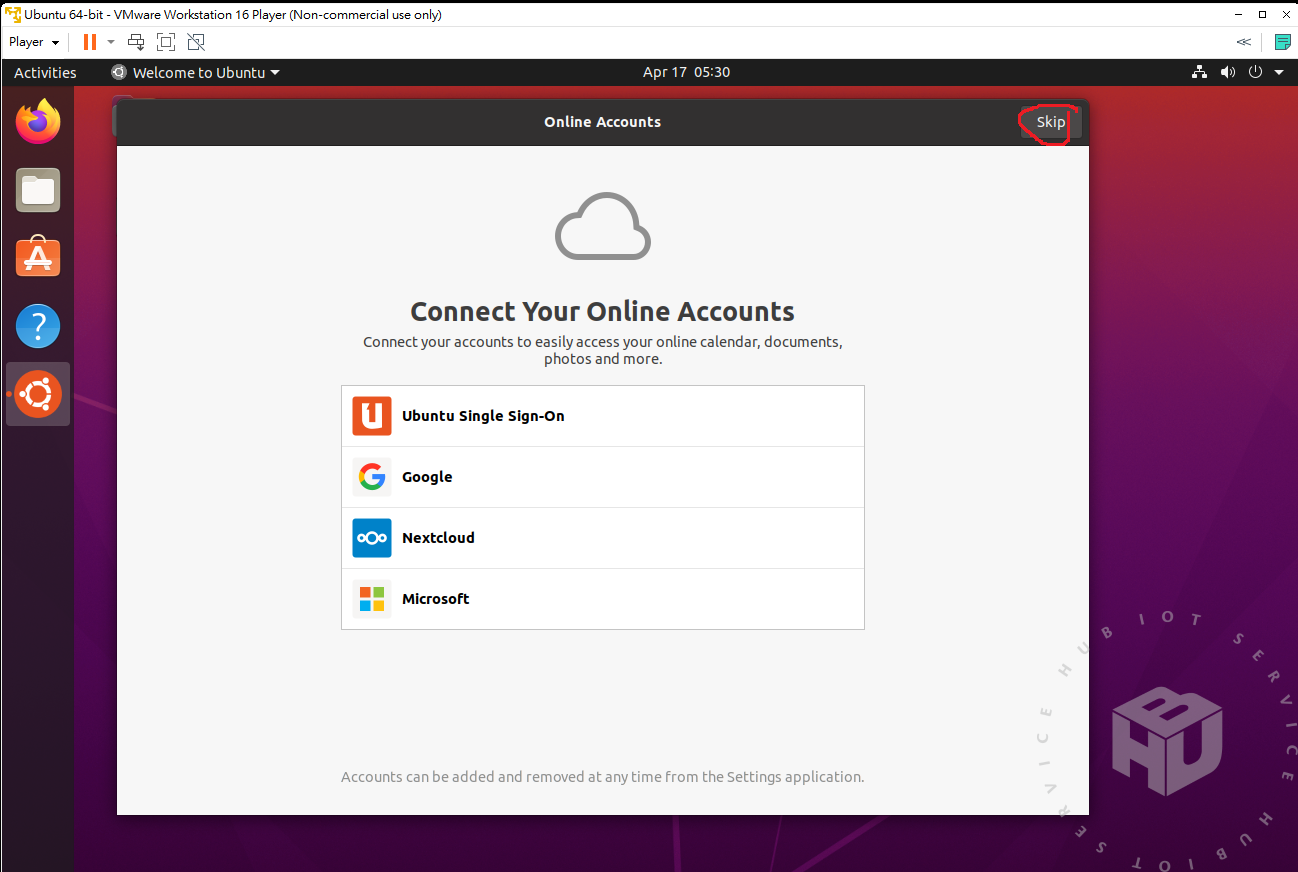Enter VMware full screen mode
Viewport: 1298px width, 872px height.
coord(166,42)
